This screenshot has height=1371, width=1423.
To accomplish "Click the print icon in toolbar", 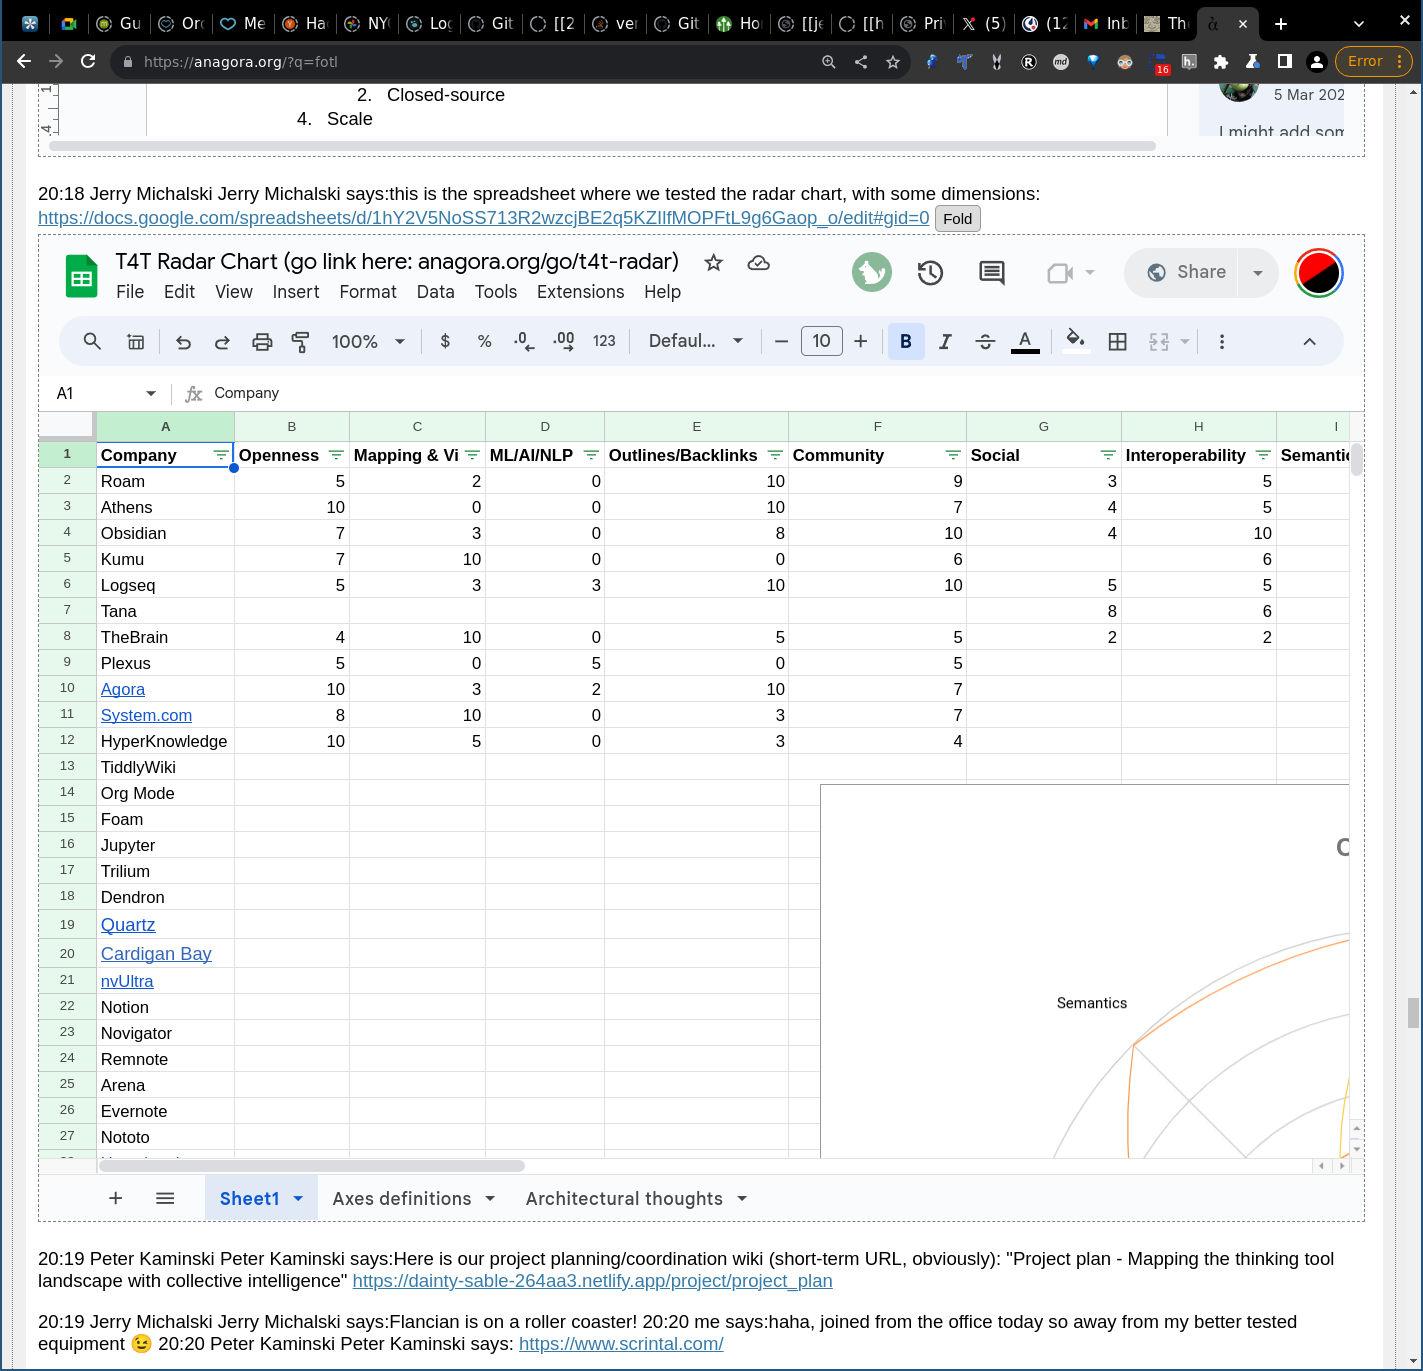I will click(262, 342).
